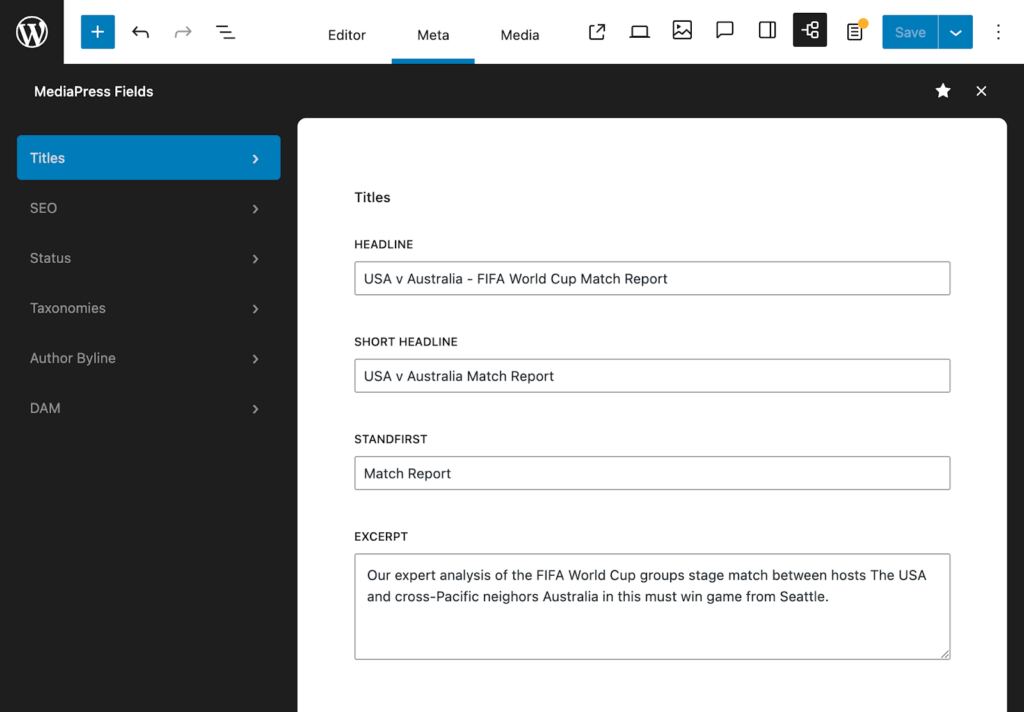Open the comments icon in the toolbar
The height and width of the screenshot is (712, 1024).
724,31
